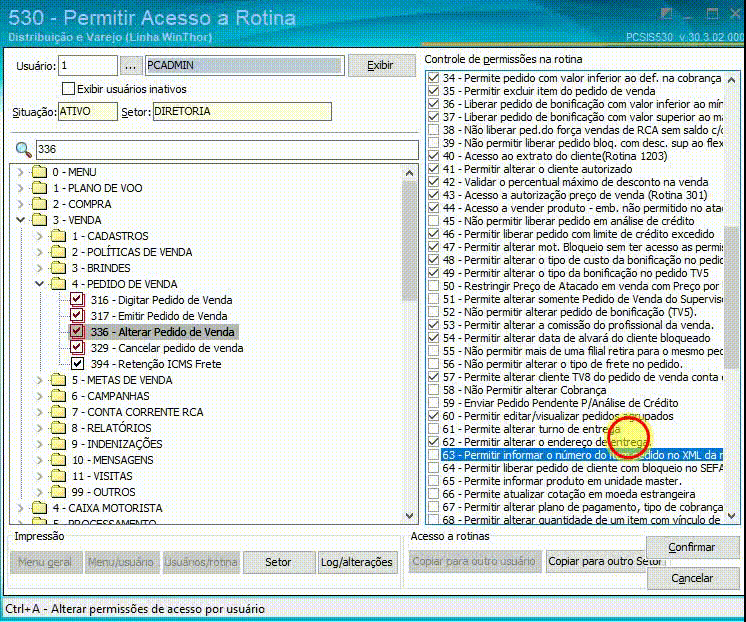Expand the 1 - PLANO DE VOO node
746x622 pixels.
[x=20, y=188]
